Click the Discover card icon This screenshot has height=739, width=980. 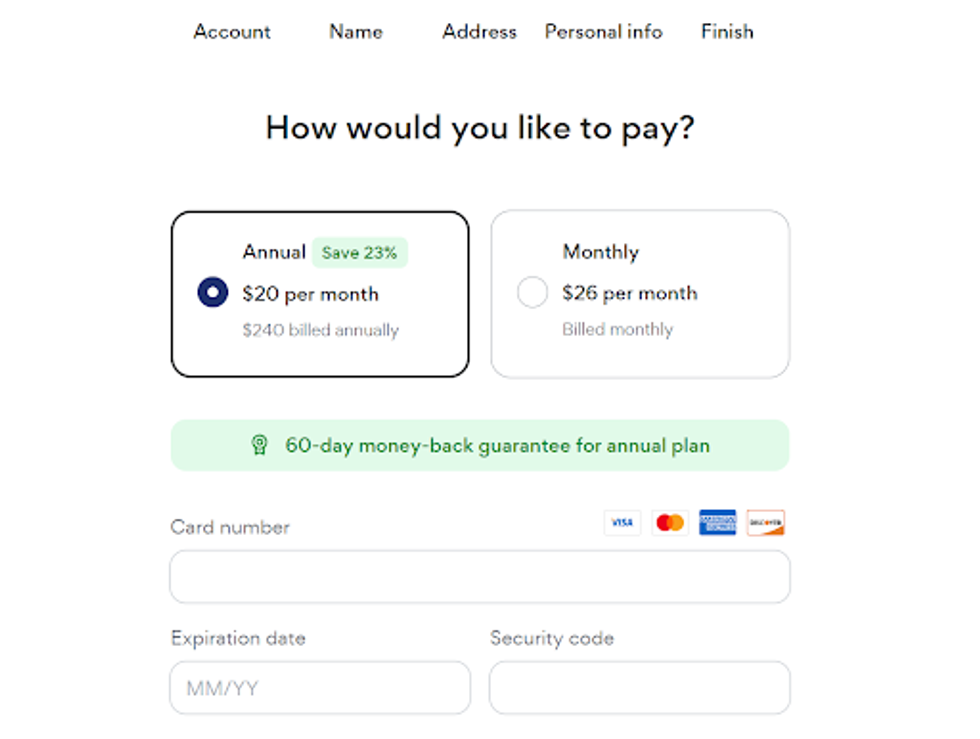765,523
